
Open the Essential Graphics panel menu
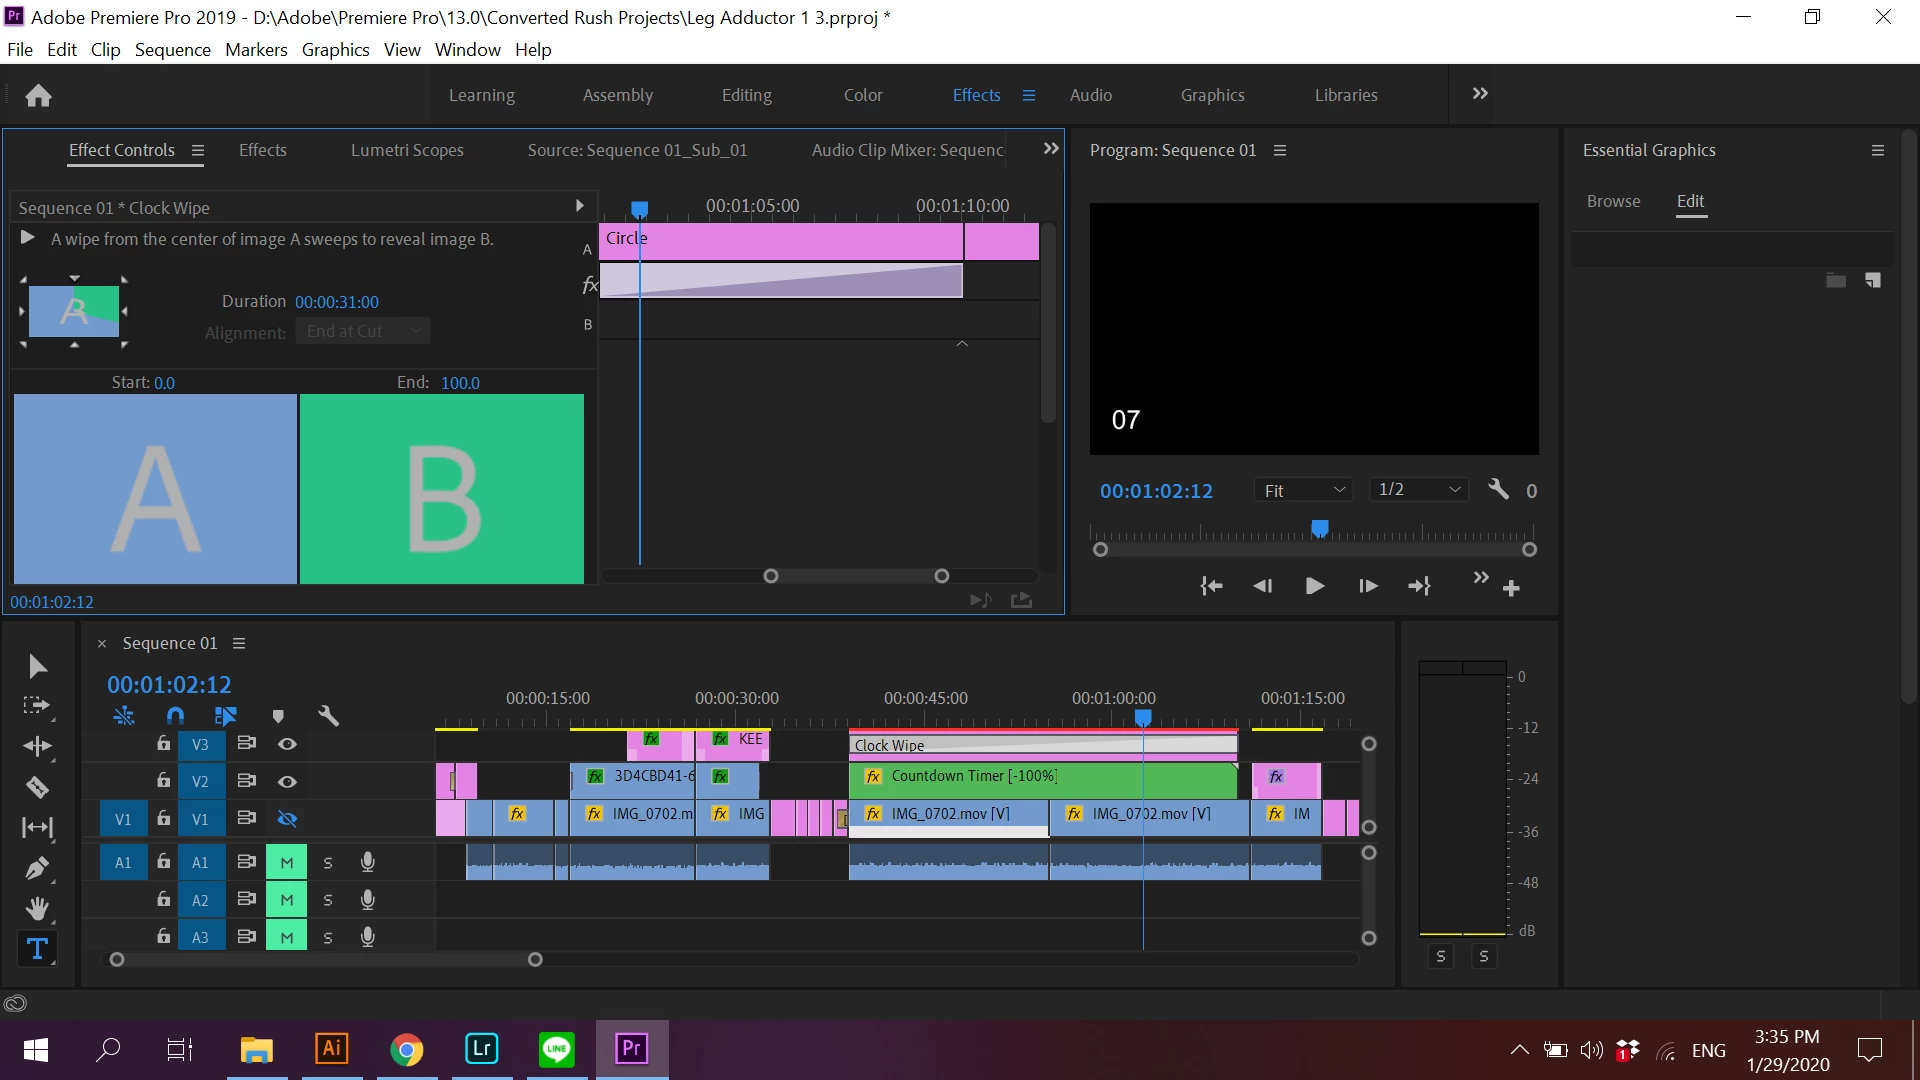tap(1878, 150)
